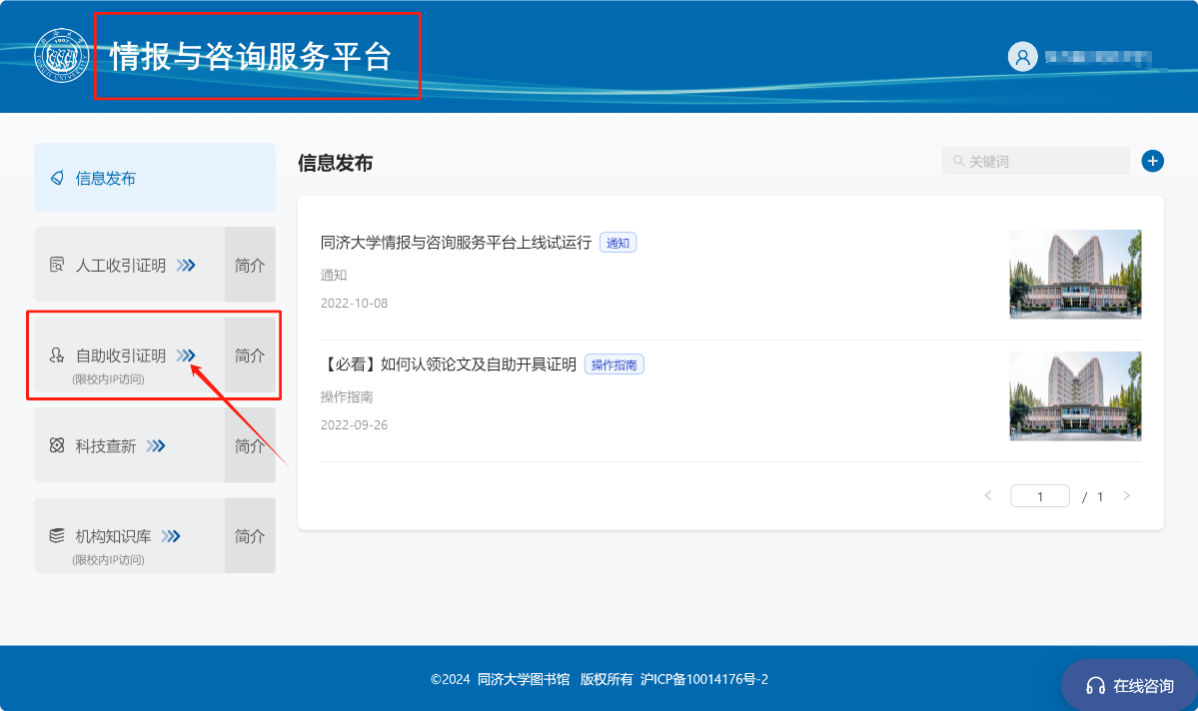The image size is (1198, 711).
Task: Select the 信息发布 sidebar tab
Action: pyautogui.click(x=154, y=178)
